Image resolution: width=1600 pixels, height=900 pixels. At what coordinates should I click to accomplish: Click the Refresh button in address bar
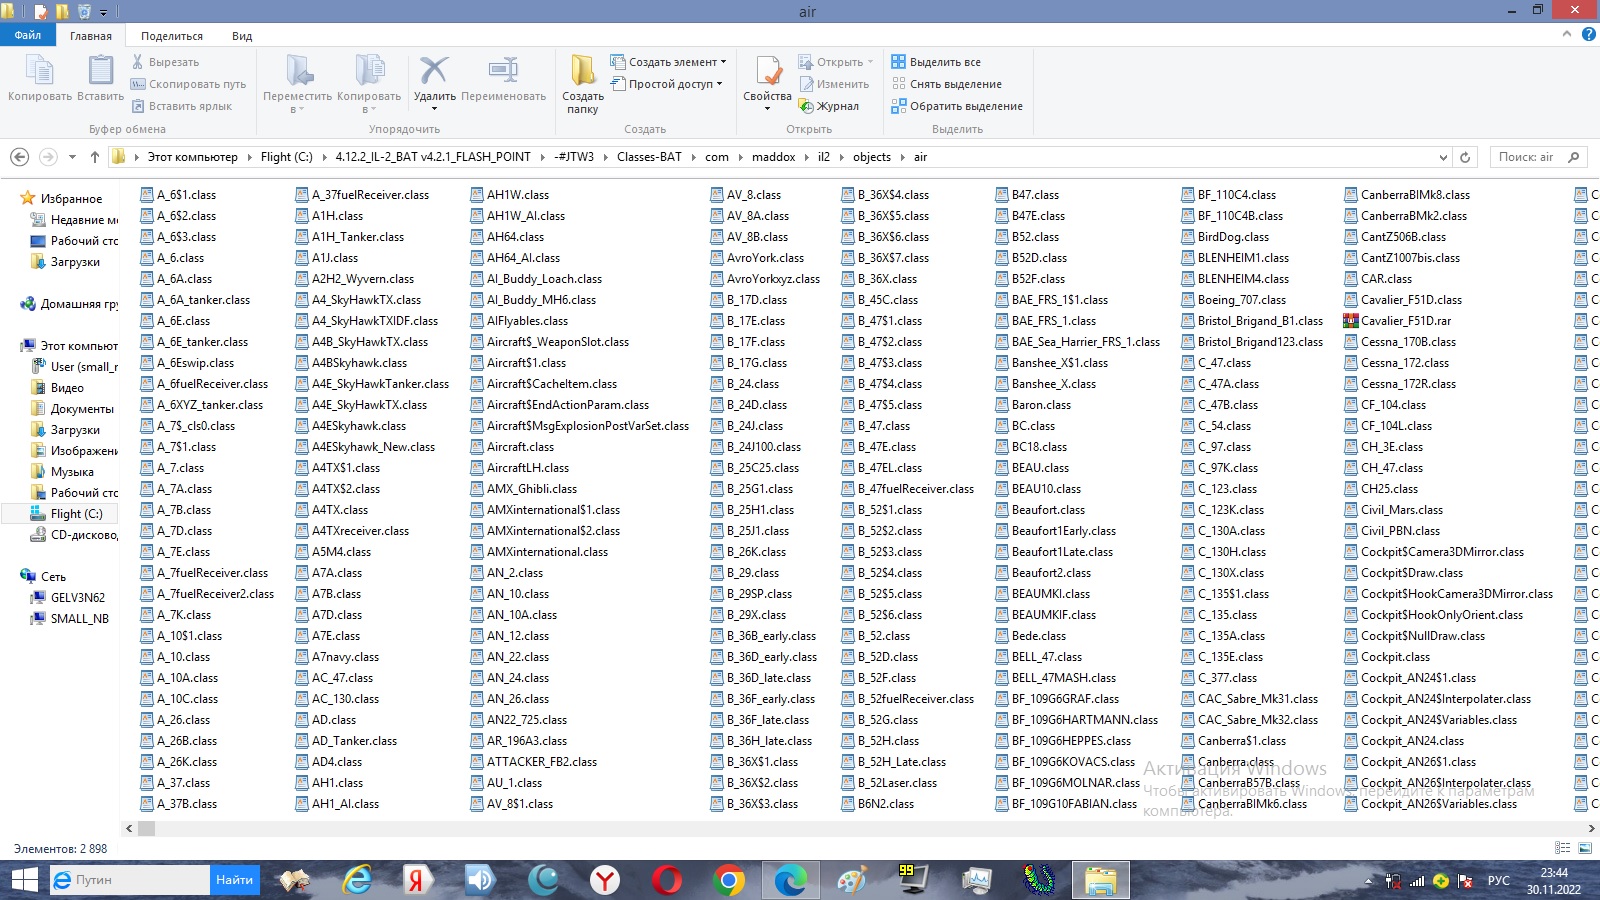tap(1465, 157)
